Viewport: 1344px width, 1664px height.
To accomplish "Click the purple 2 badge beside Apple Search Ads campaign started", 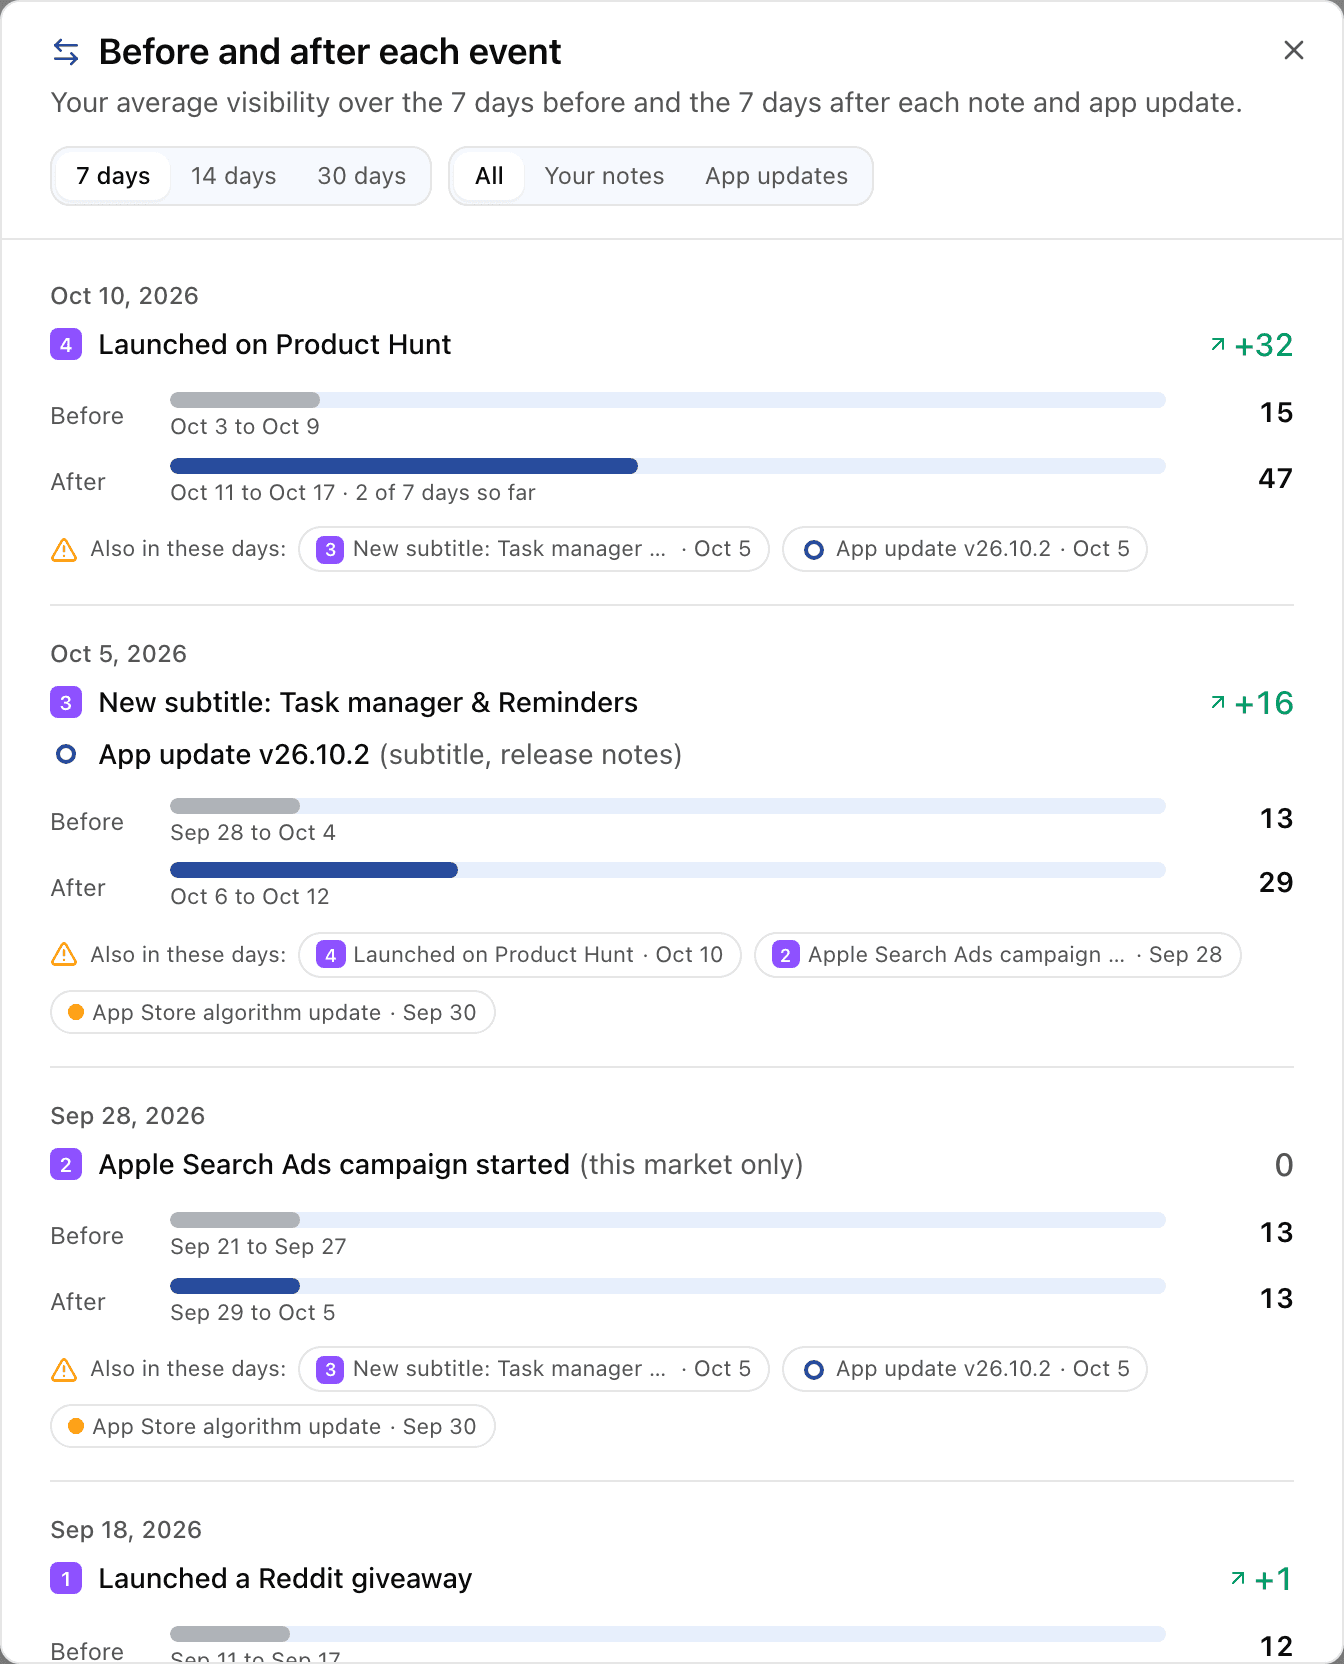I will pyautogui.click(x=66, y=1165).
